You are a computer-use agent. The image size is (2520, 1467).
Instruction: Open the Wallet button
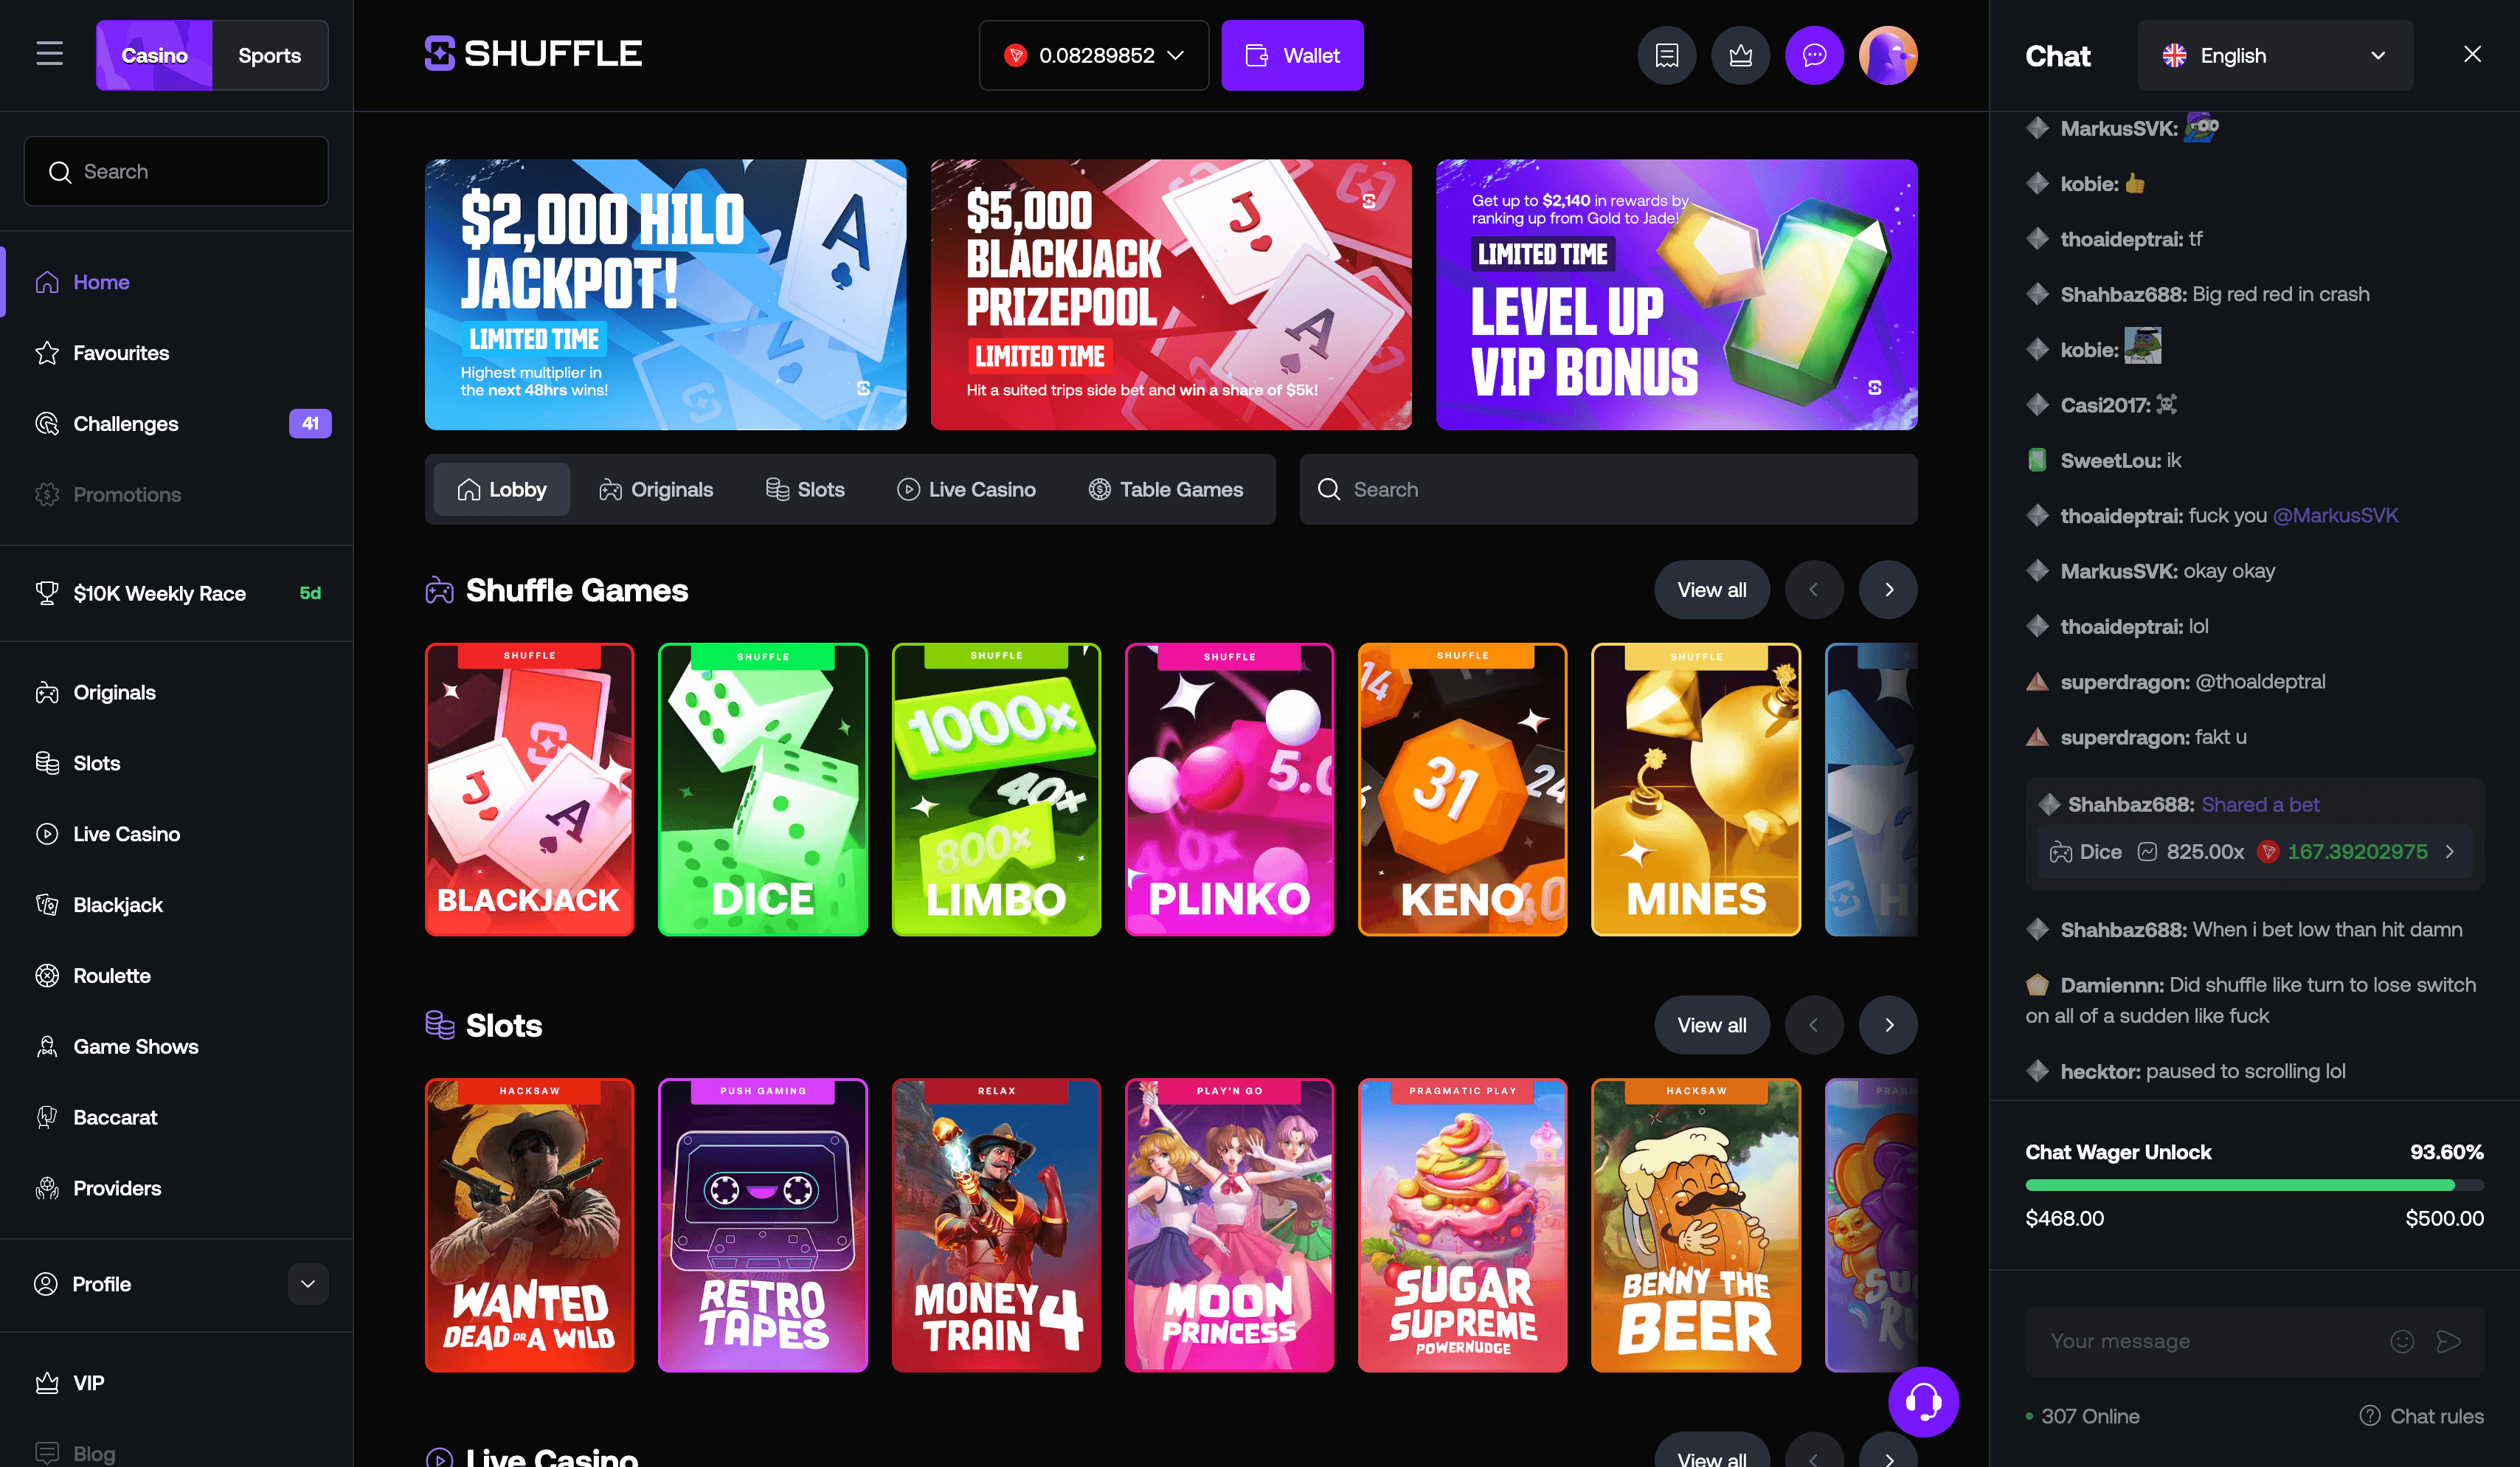pos(1292,55)
